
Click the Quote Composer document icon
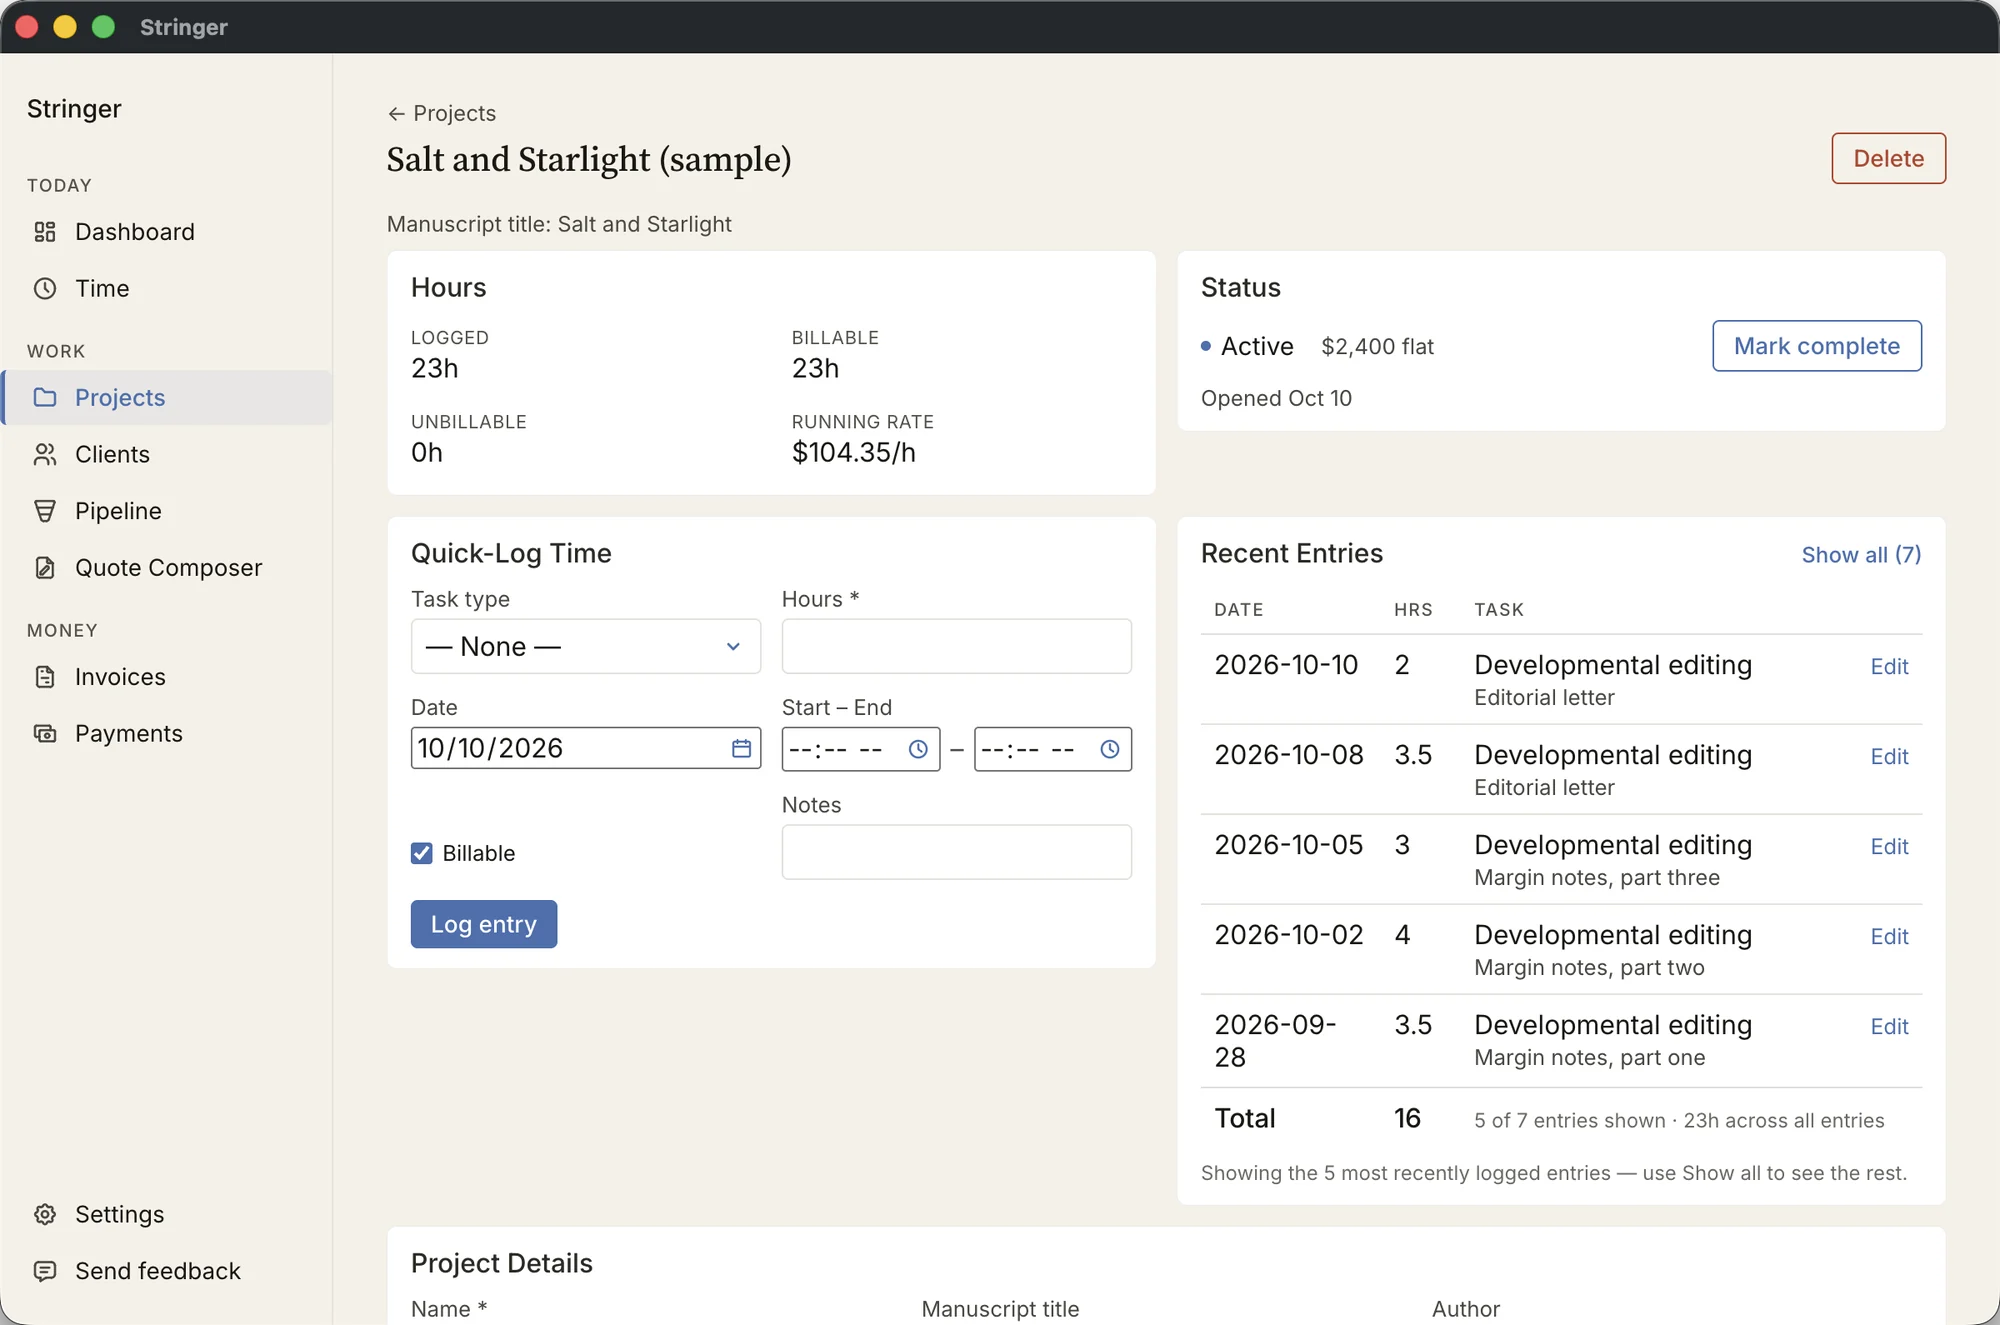(x=45, y=568)
